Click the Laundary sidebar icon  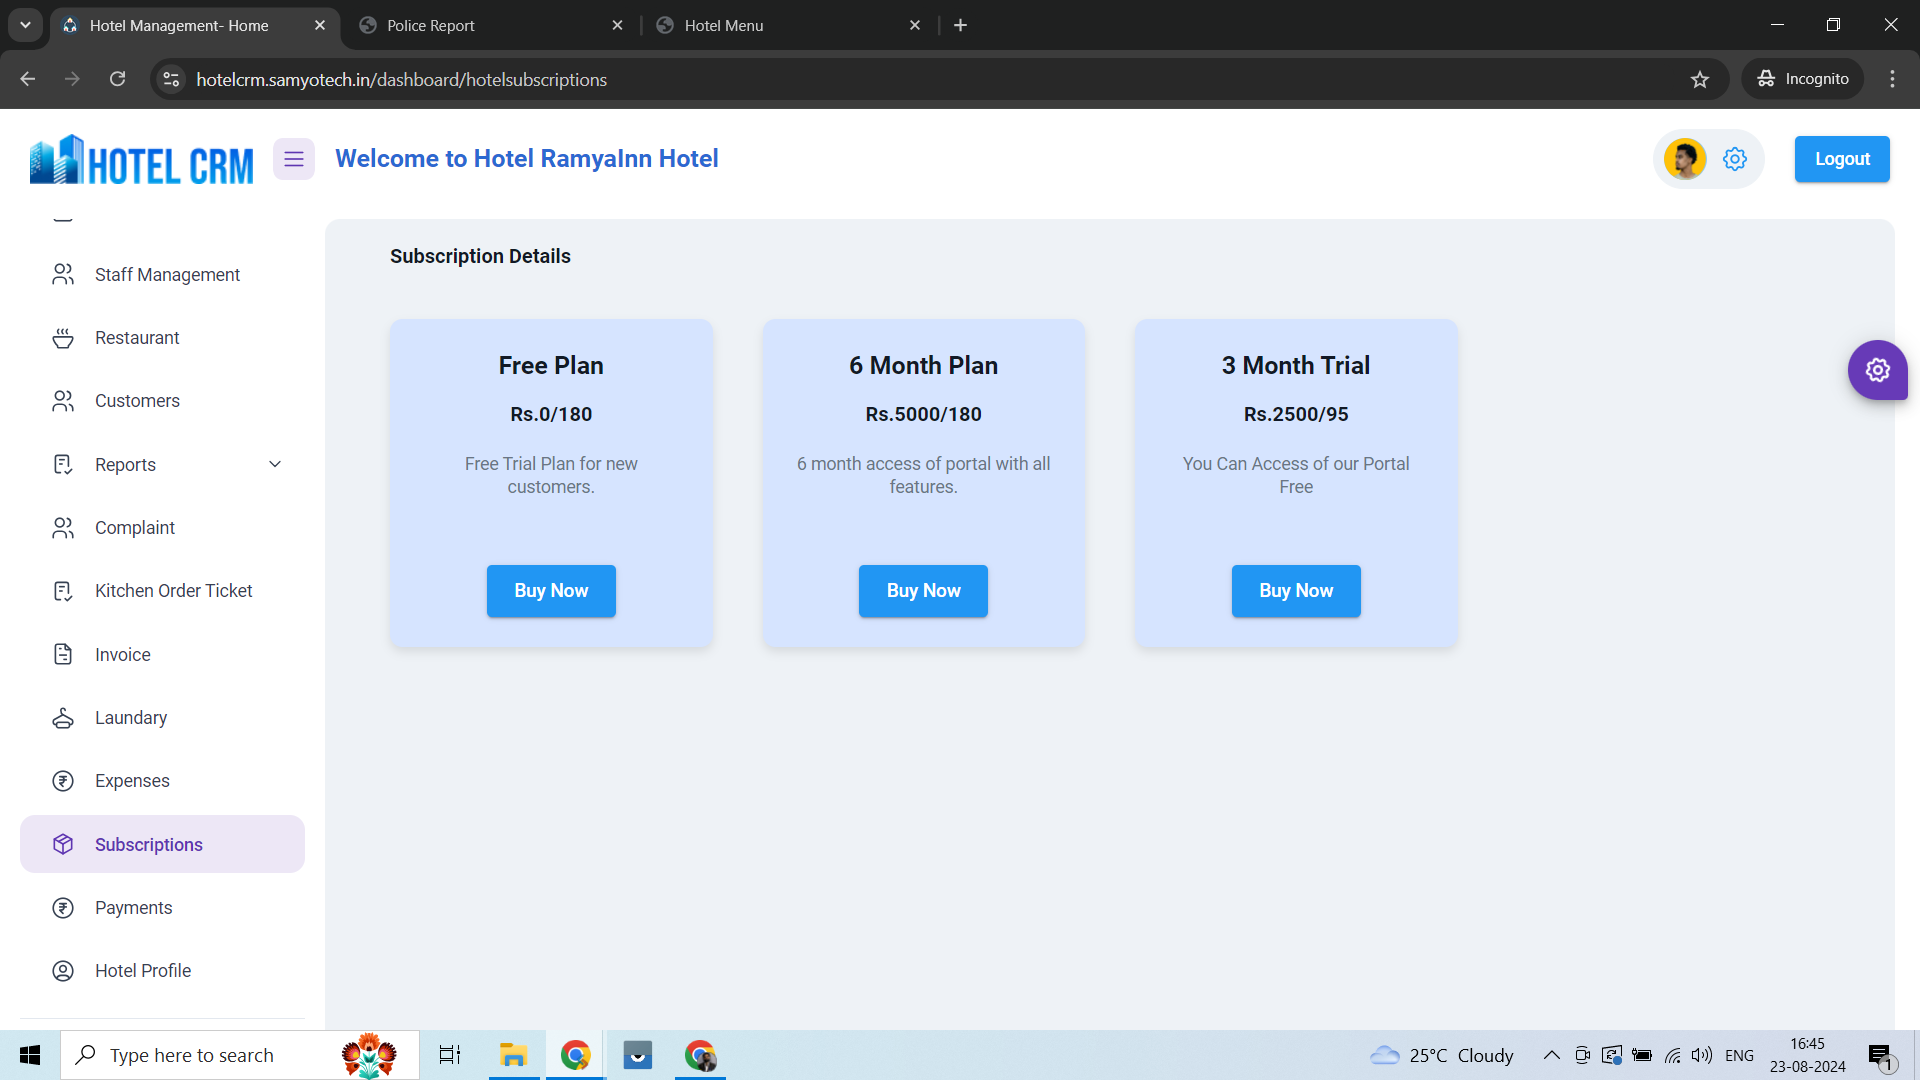[x=63, y=717]
